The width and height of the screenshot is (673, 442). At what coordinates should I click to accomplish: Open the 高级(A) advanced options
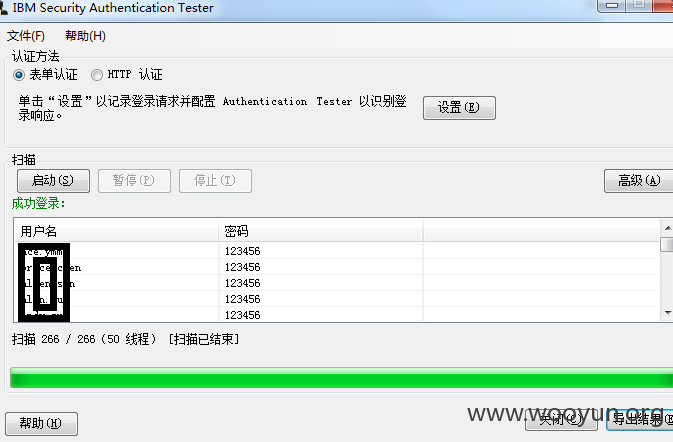(x=639, y=181)
